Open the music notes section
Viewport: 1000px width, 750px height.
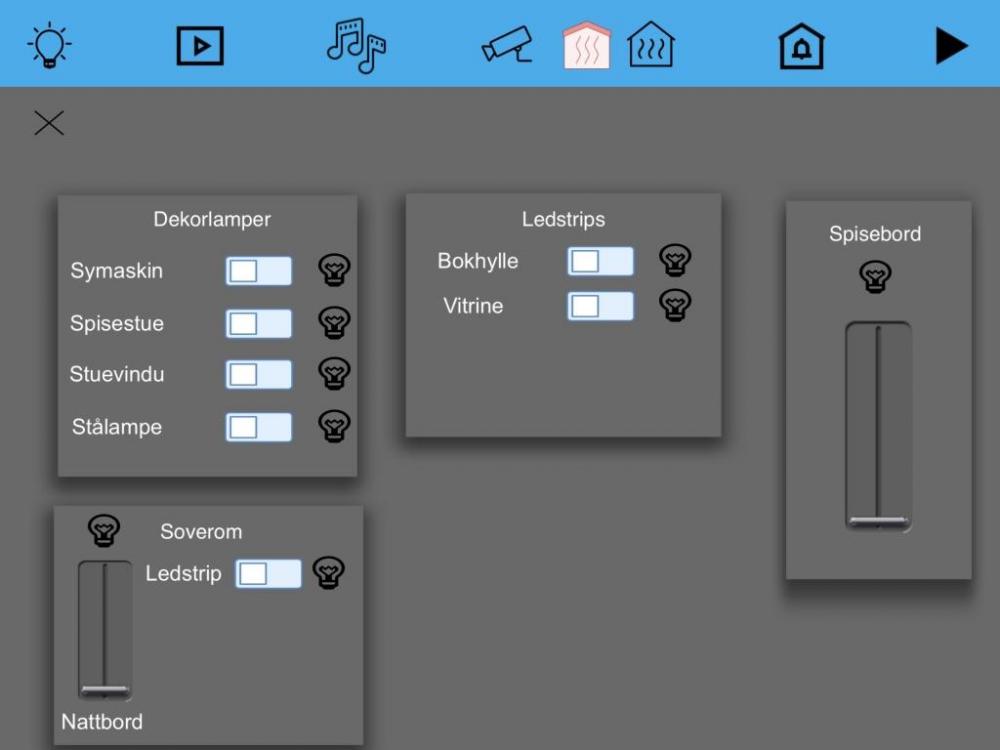tap(356, 45)
